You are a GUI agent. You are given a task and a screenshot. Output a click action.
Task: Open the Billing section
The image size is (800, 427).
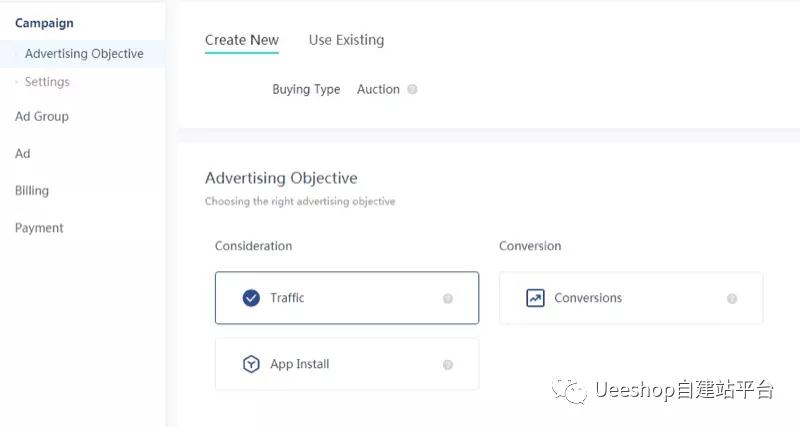[32, 190]
